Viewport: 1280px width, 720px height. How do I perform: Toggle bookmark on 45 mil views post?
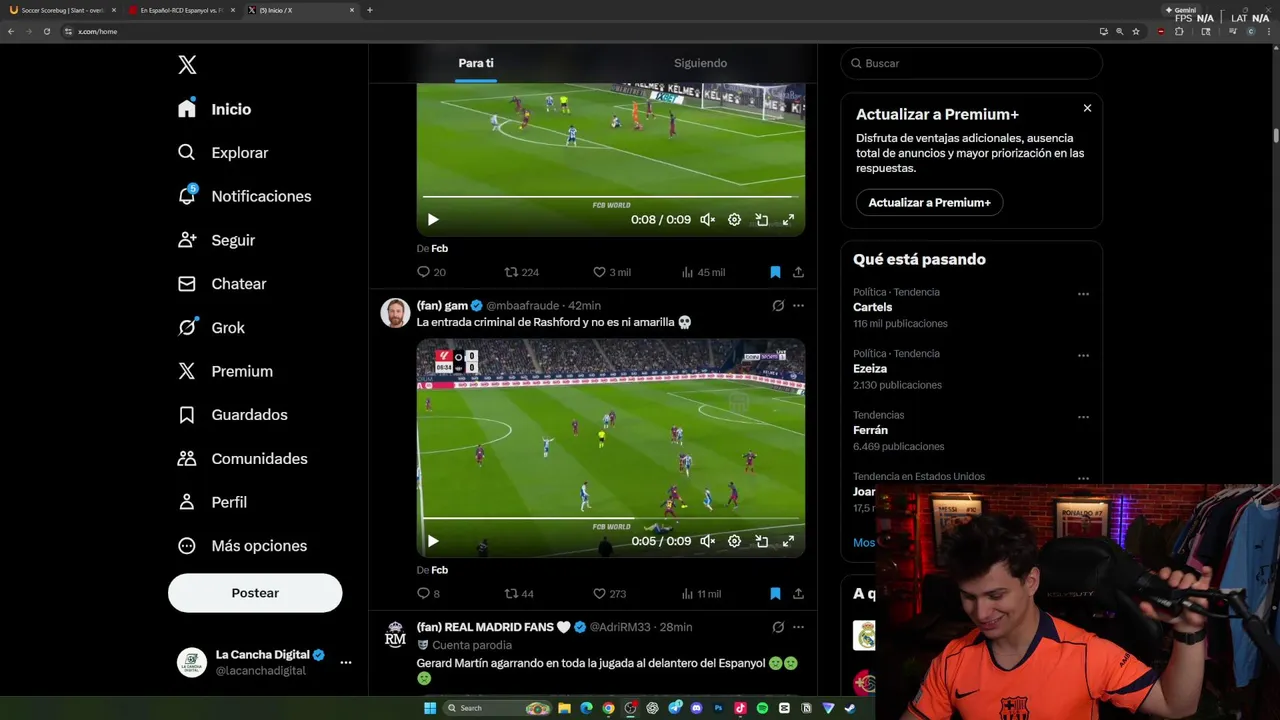(x=775, y=272)
